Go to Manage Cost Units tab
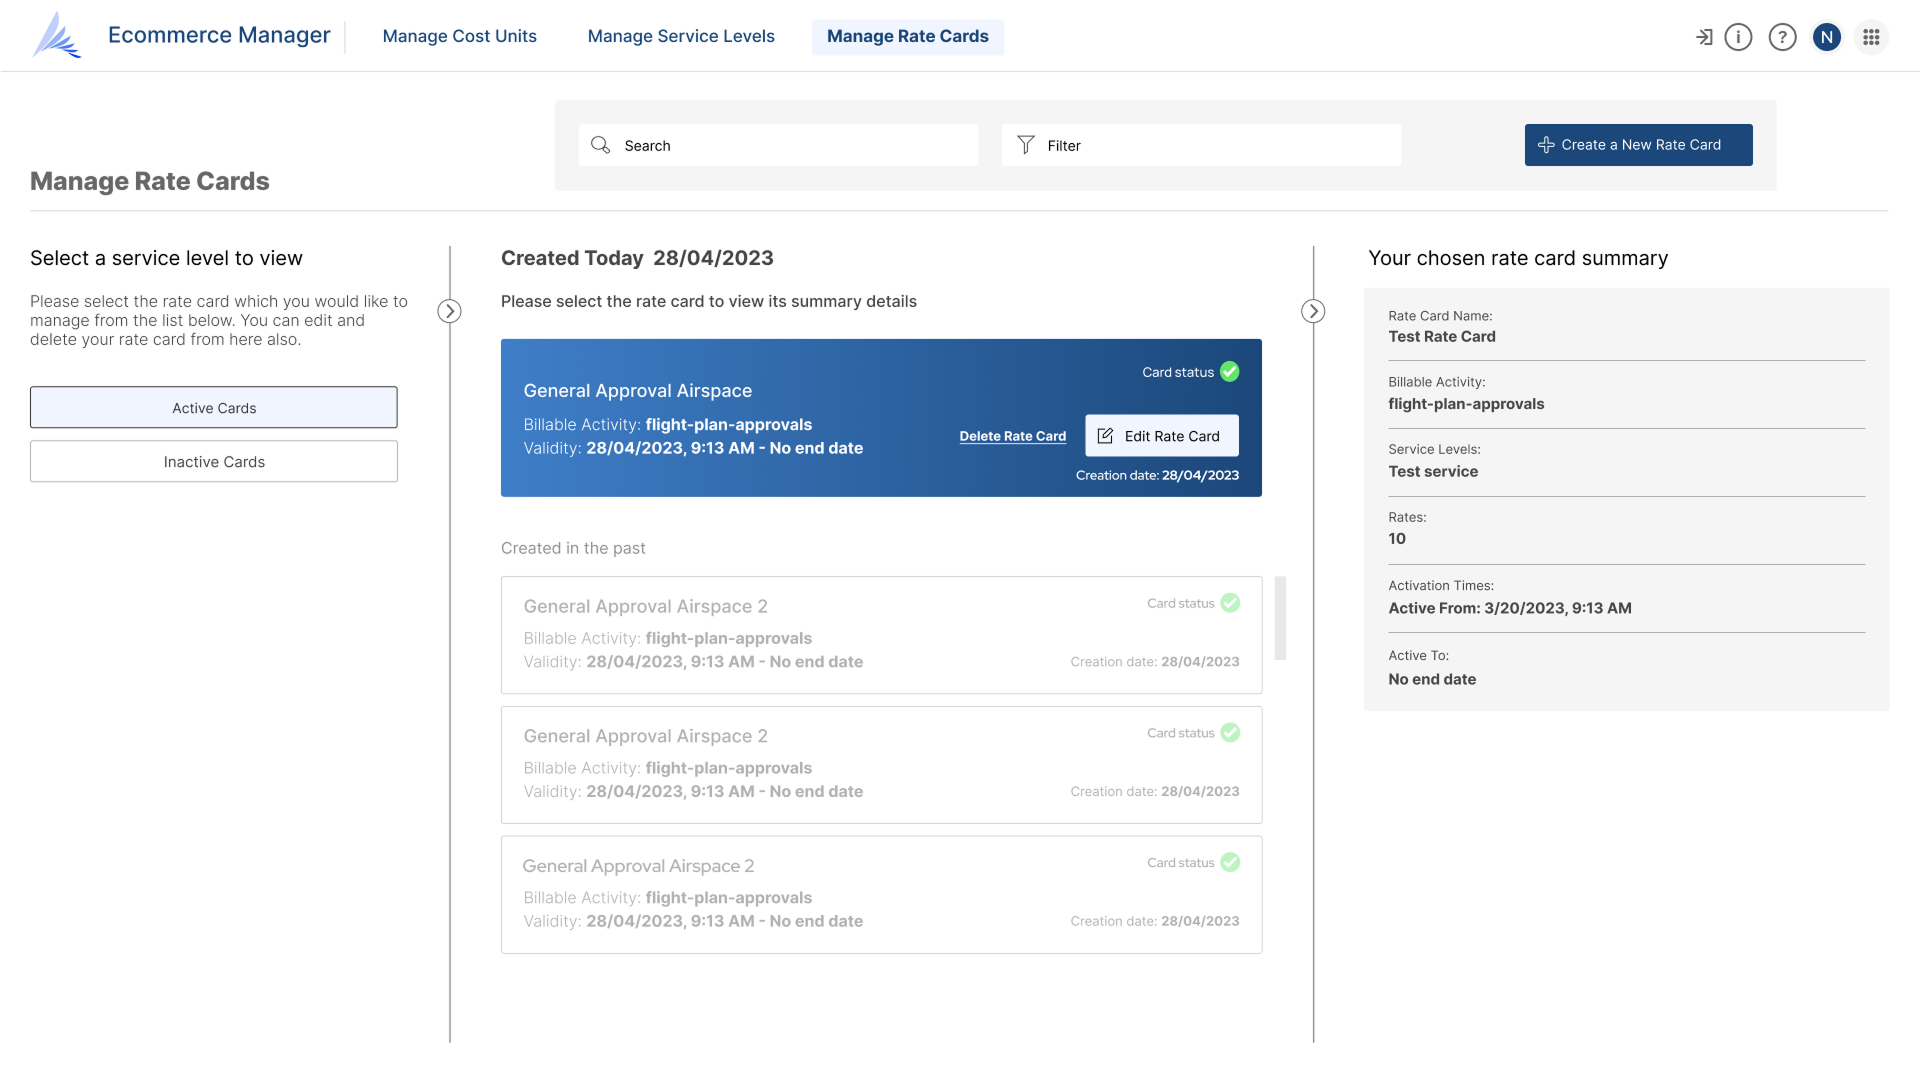Screen dimensions: 1920x1080 click(459, 36)
